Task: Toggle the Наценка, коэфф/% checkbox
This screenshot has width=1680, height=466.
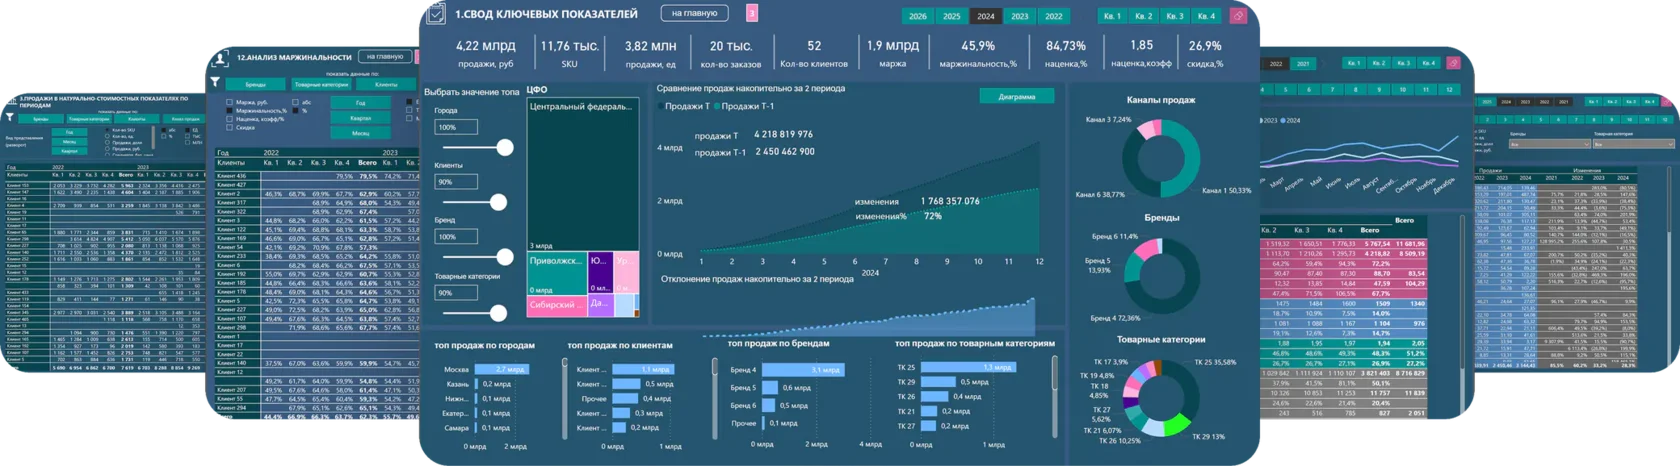Action: (x=229, y=119)
